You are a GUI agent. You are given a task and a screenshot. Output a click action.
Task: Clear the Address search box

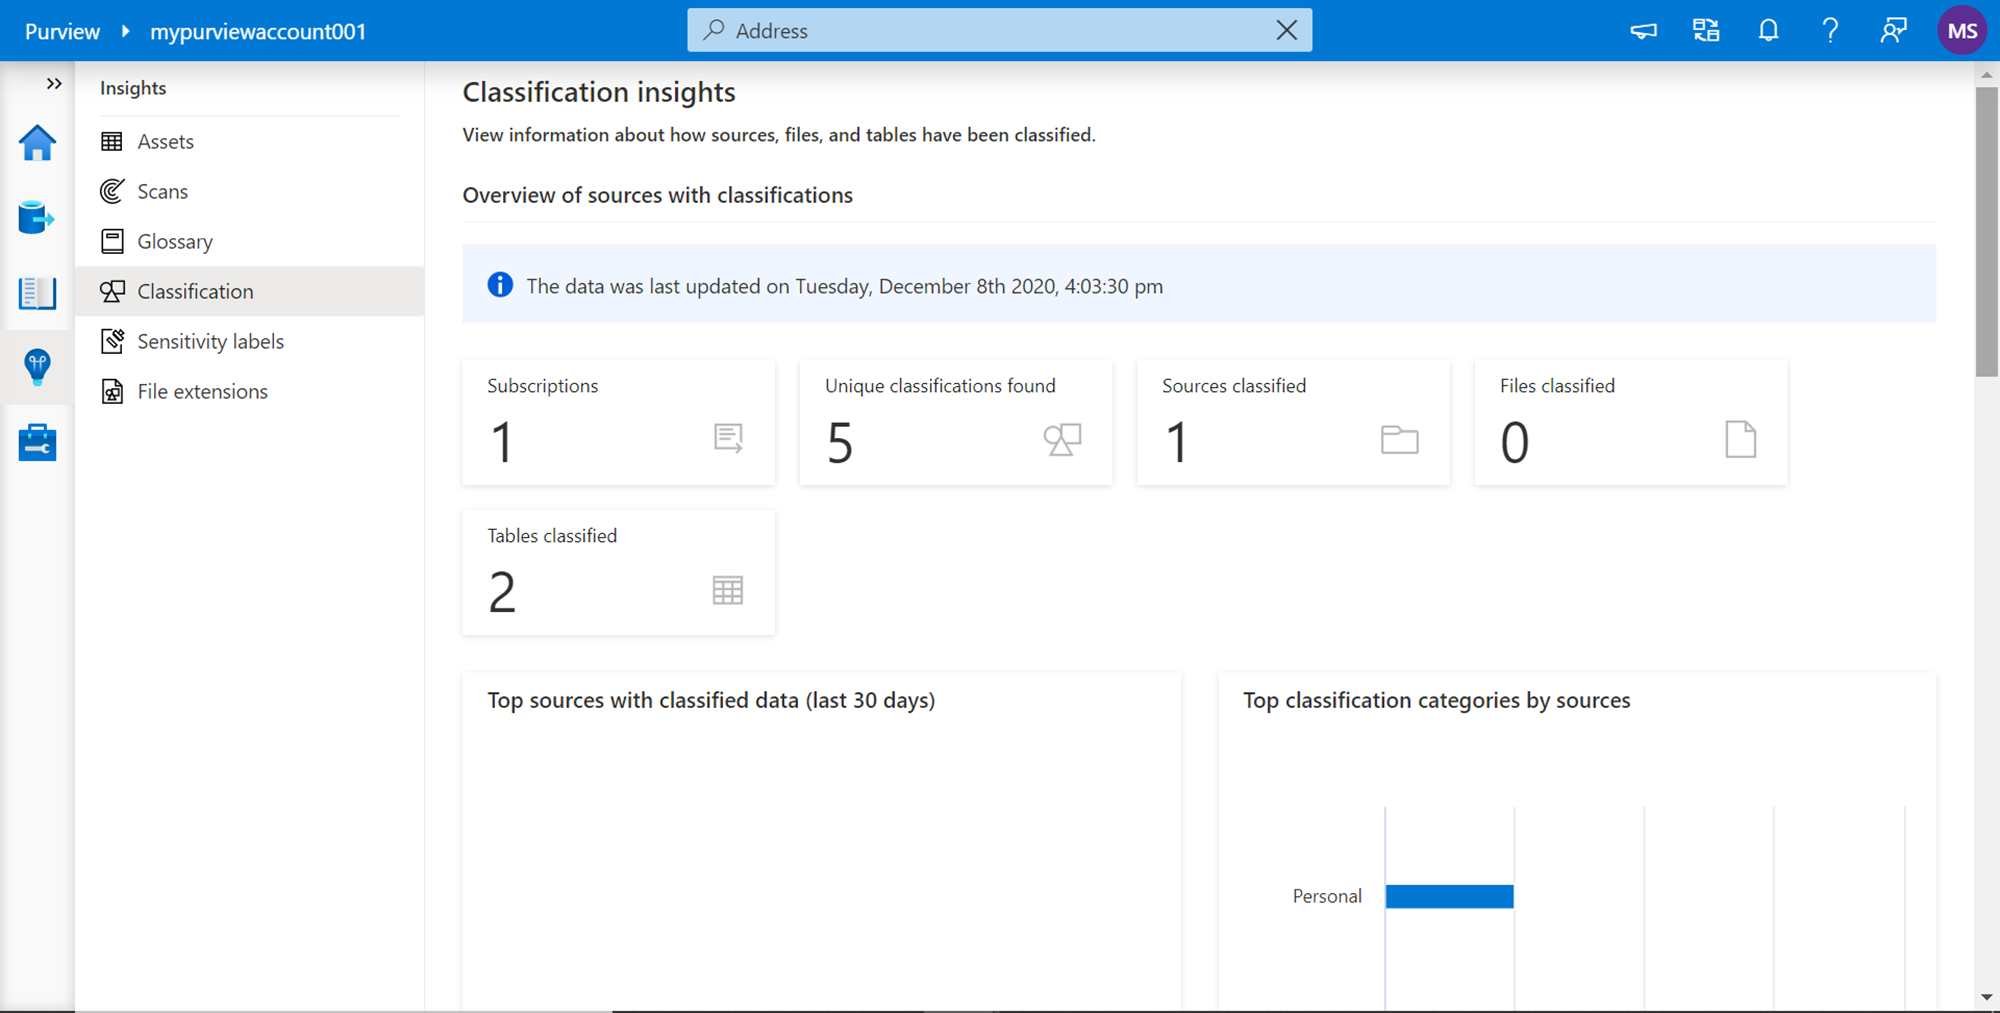(x=1286, y=31)
